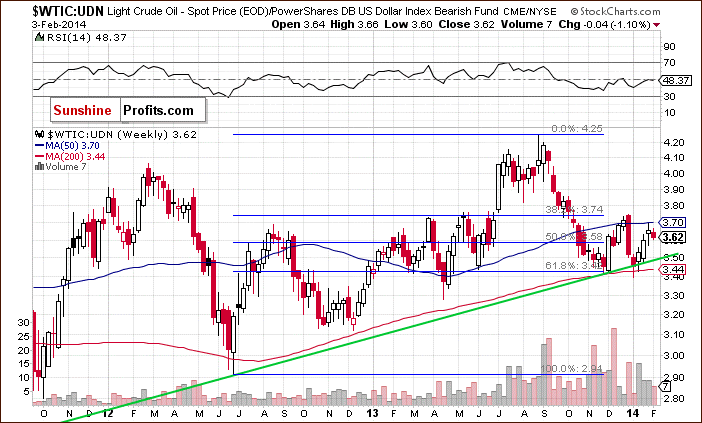This screenshot has width=702, height=423.
Task: Click the CME/NYSE exchange label
Action: (x=530, y=11)
